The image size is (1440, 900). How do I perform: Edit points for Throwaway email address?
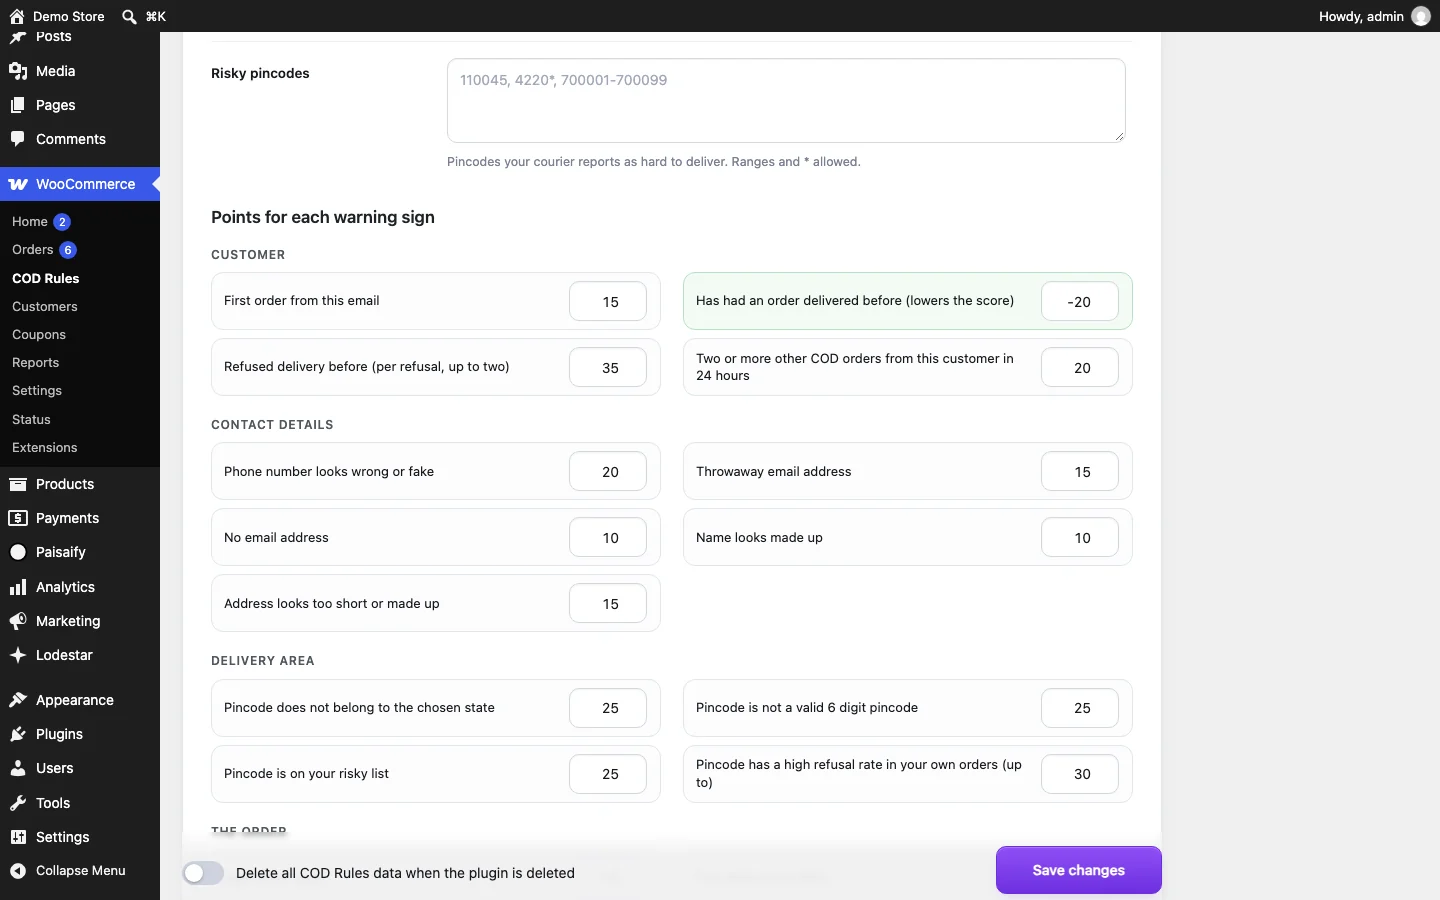click(1080, 472)
